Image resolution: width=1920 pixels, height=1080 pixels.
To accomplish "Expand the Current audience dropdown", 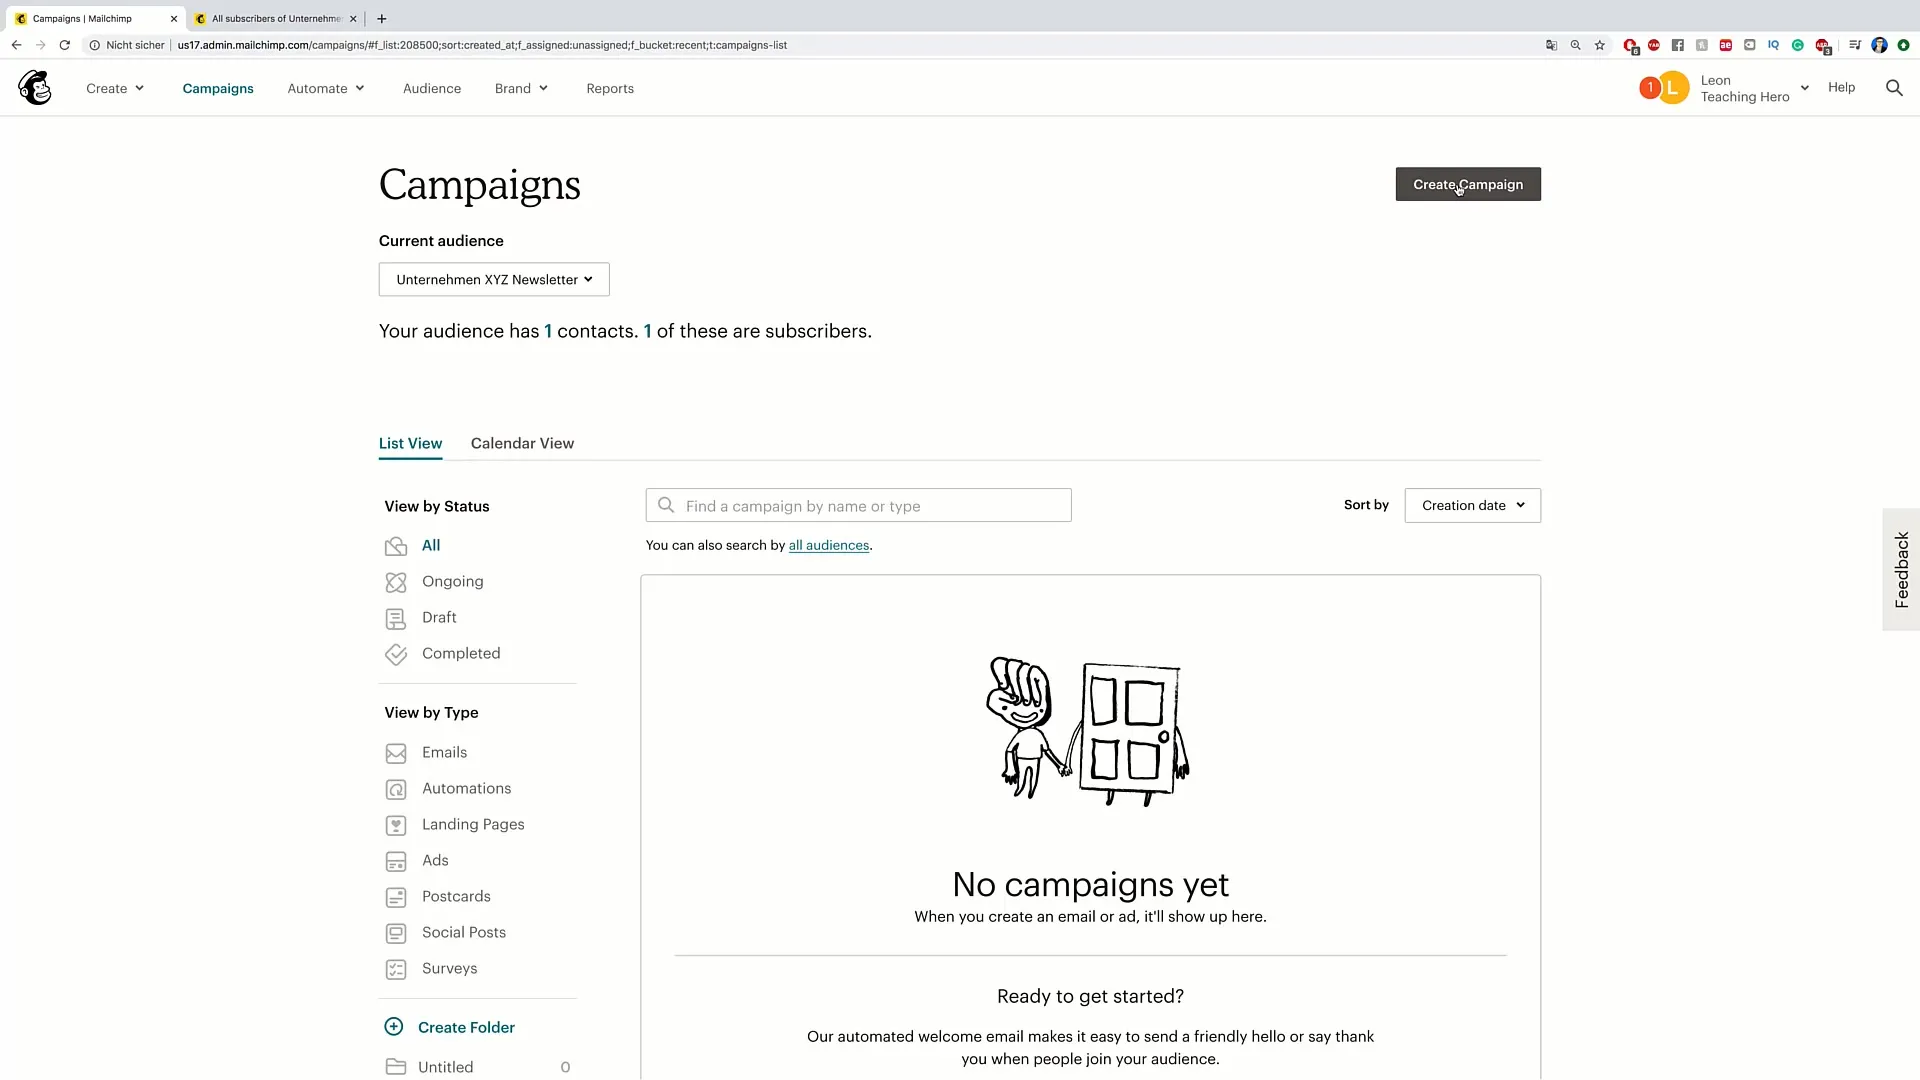I will point(493,278).
